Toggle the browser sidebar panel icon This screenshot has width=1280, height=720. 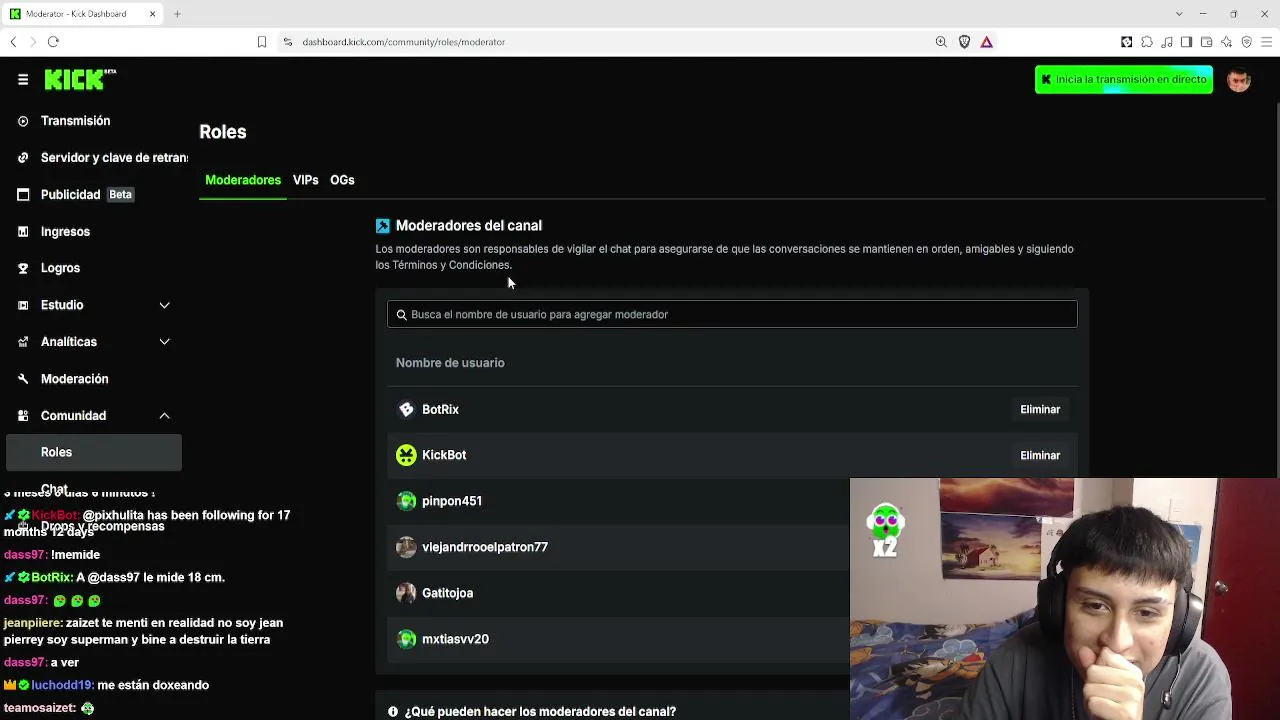[1186, 42]
